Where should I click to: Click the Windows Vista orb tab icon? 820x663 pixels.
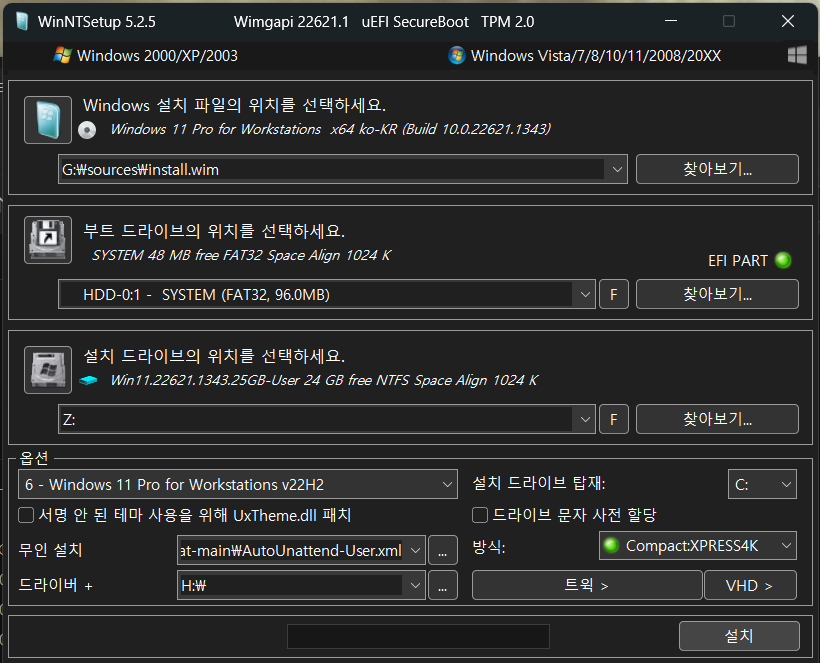457,55
